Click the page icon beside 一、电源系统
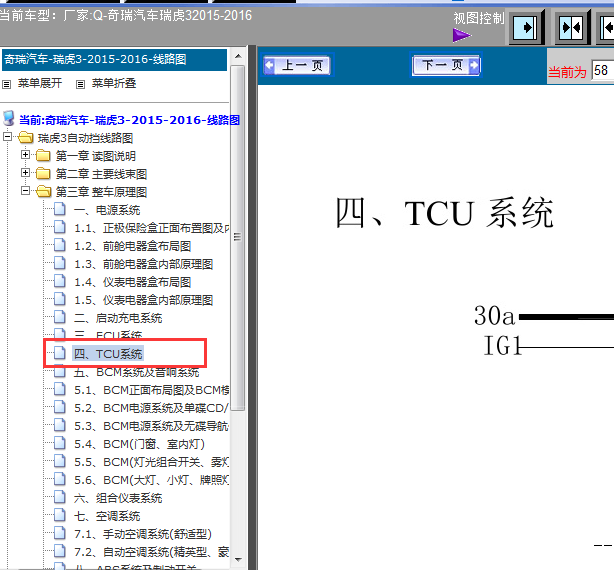Image resolution: width=614 pixels, height=570 pixels. pyautogui.click(x=60, y=209)
